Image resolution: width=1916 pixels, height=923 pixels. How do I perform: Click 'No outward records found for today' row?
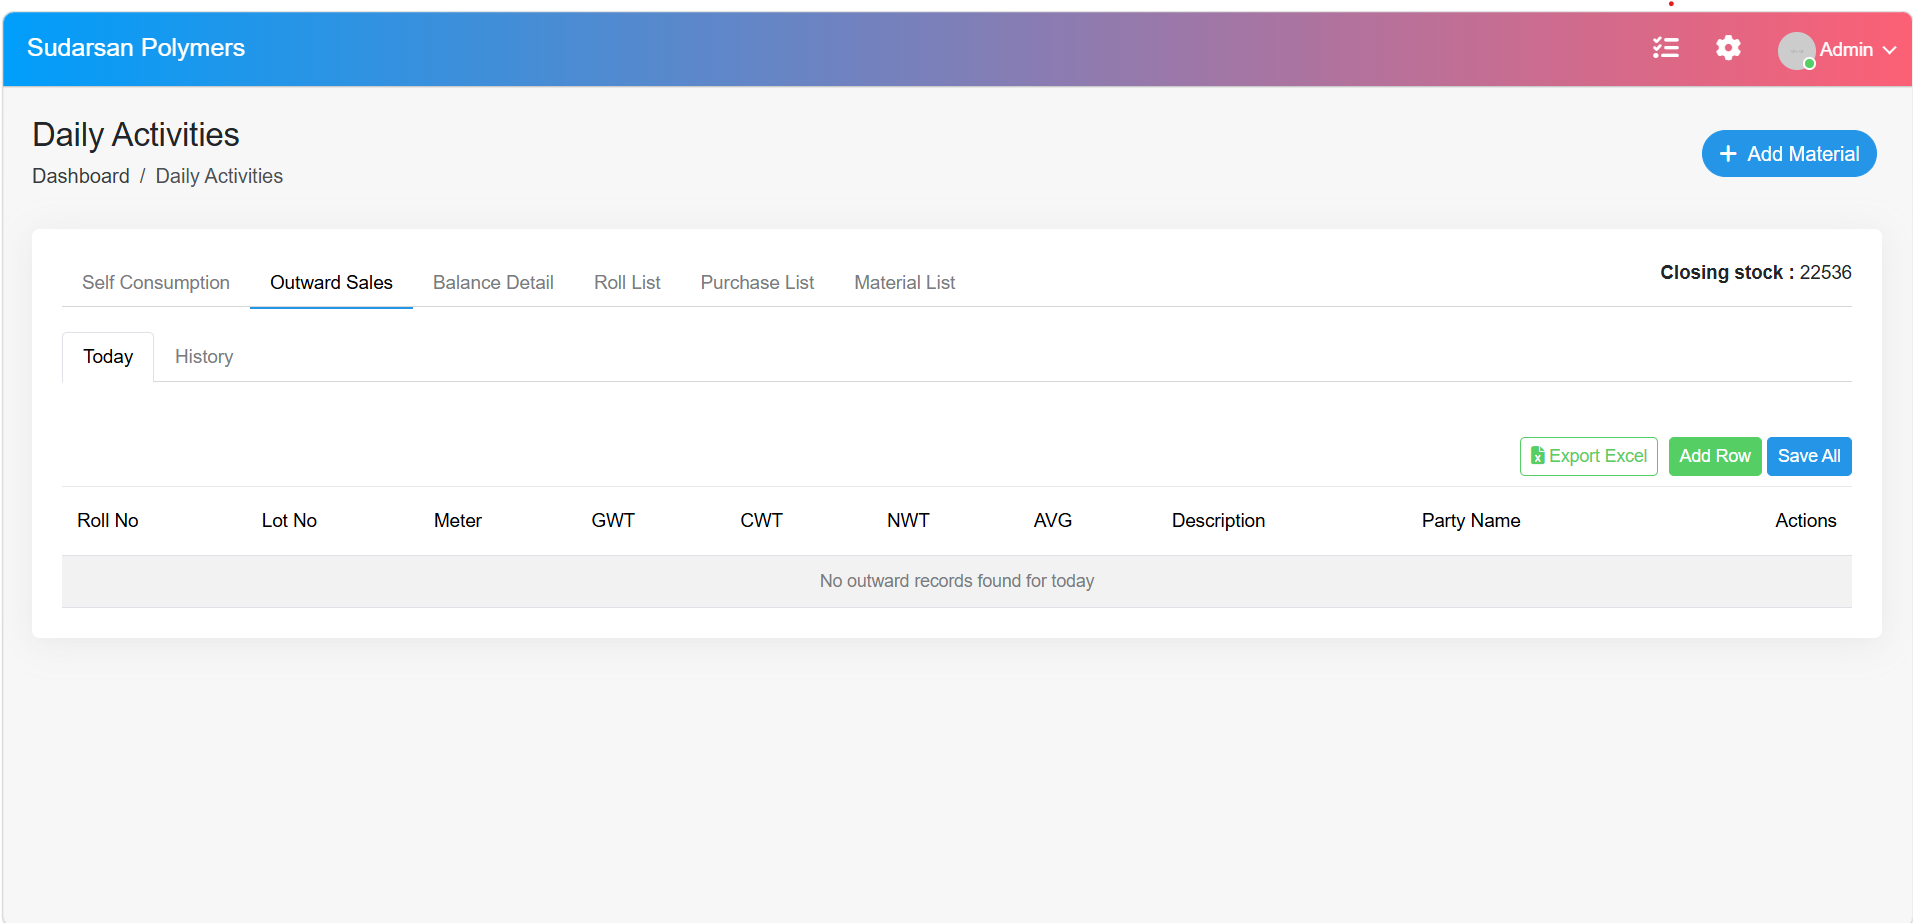tap(957, 581)
